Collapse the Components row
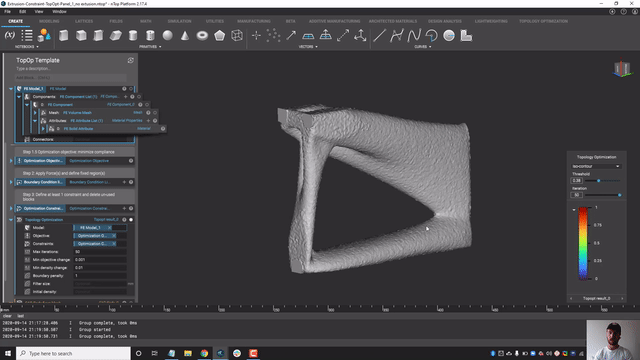Viewport: 640px width, 360px height. click(x=19, y=97)
